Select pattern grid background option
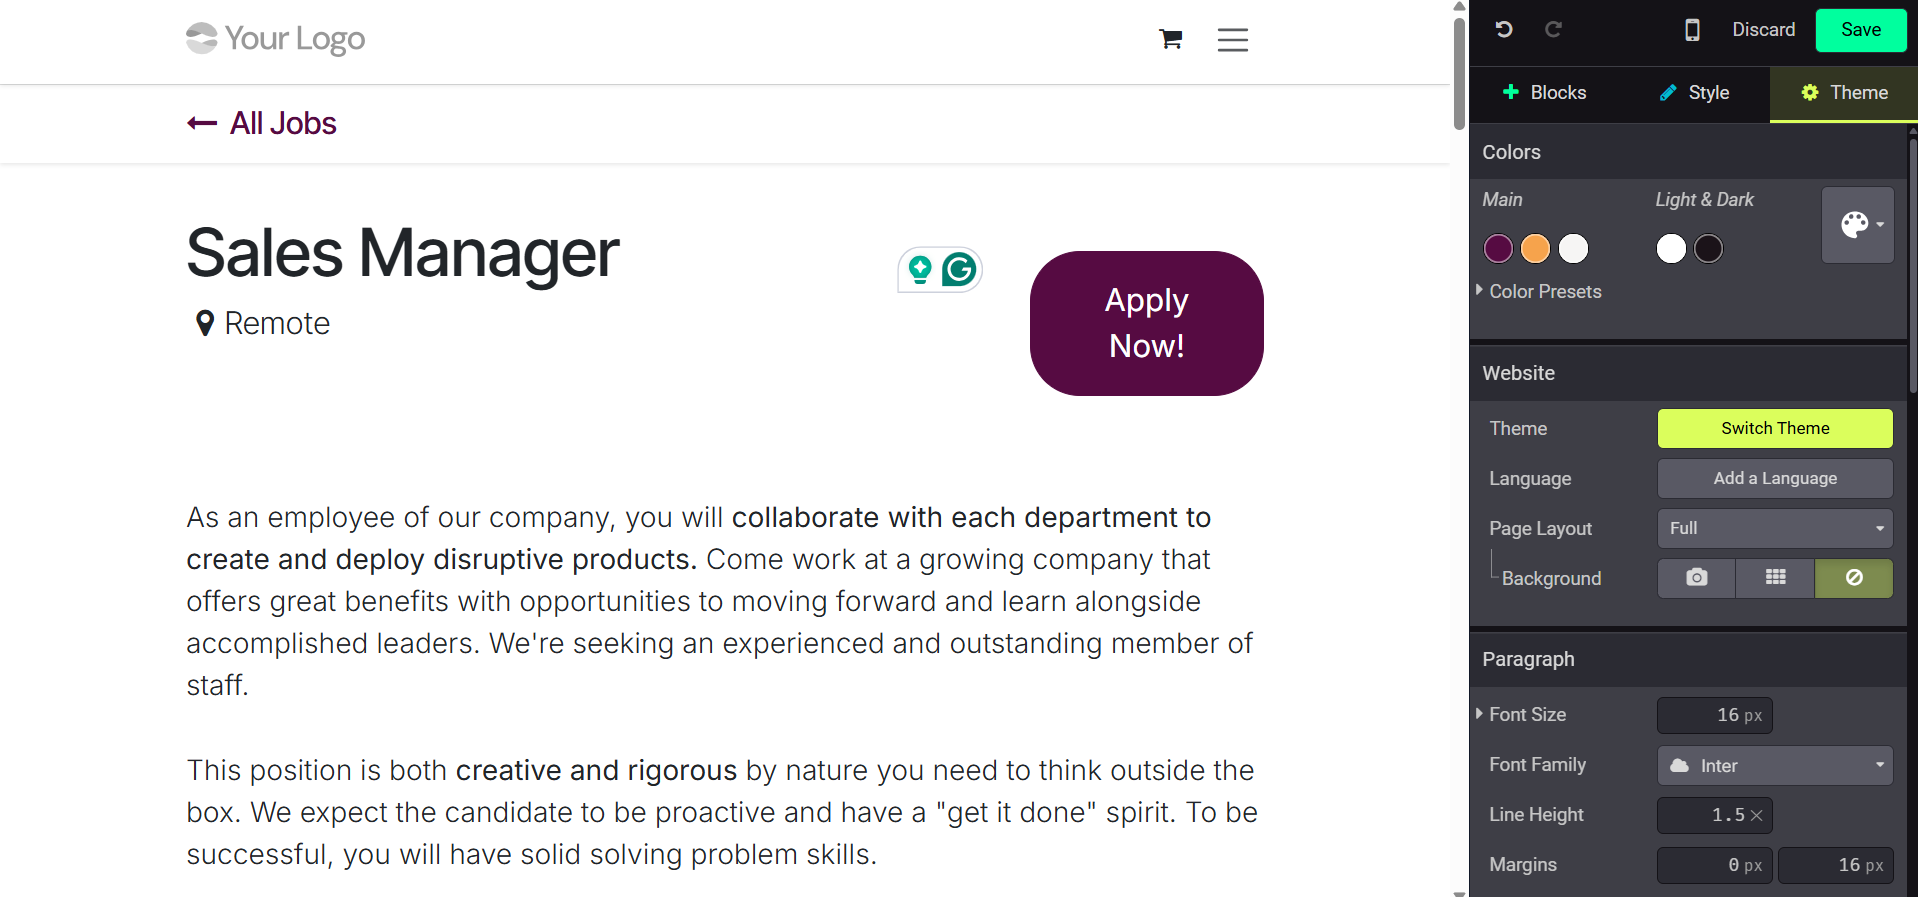The height and width of the screenshot is (897, 1918). (1775, 578)
